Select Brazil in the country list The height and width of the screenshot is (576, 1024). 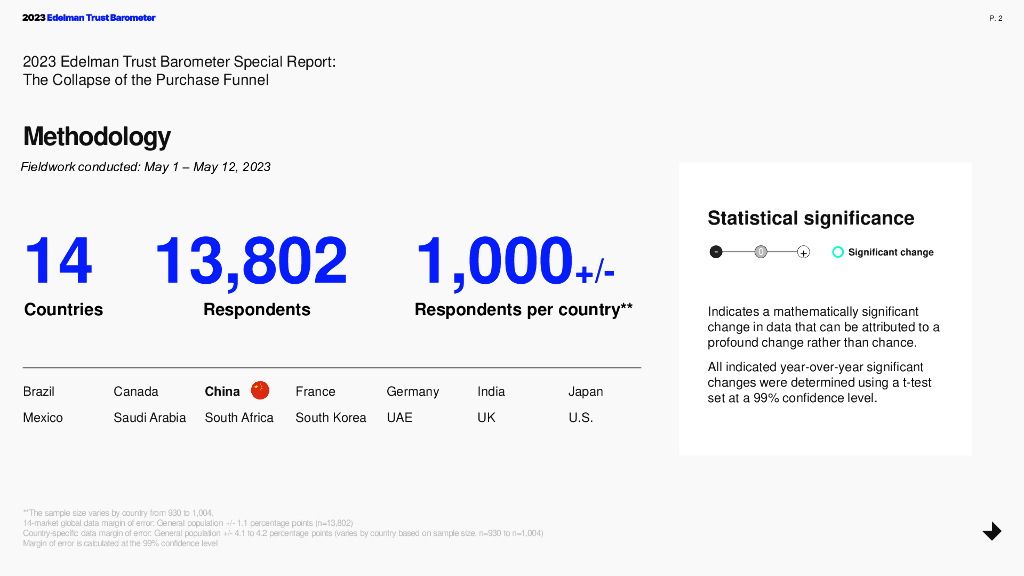tap(39, 391)
